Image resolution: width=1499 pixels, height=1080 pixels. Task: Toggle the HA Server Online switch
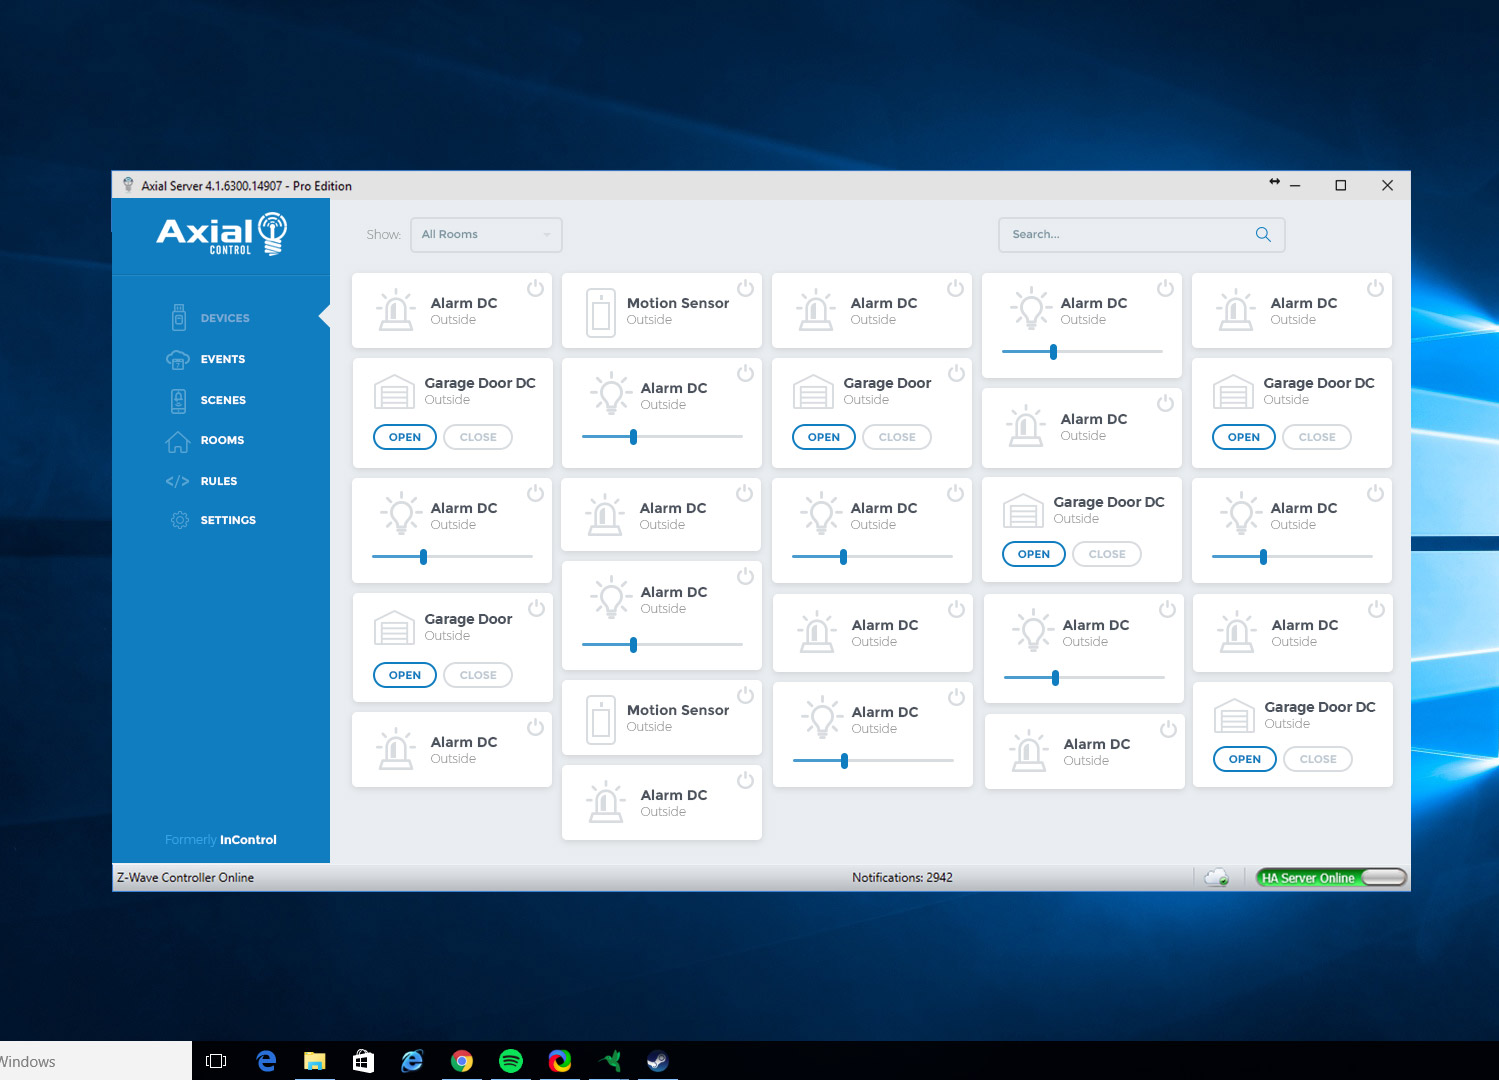tap(1382, 878)
